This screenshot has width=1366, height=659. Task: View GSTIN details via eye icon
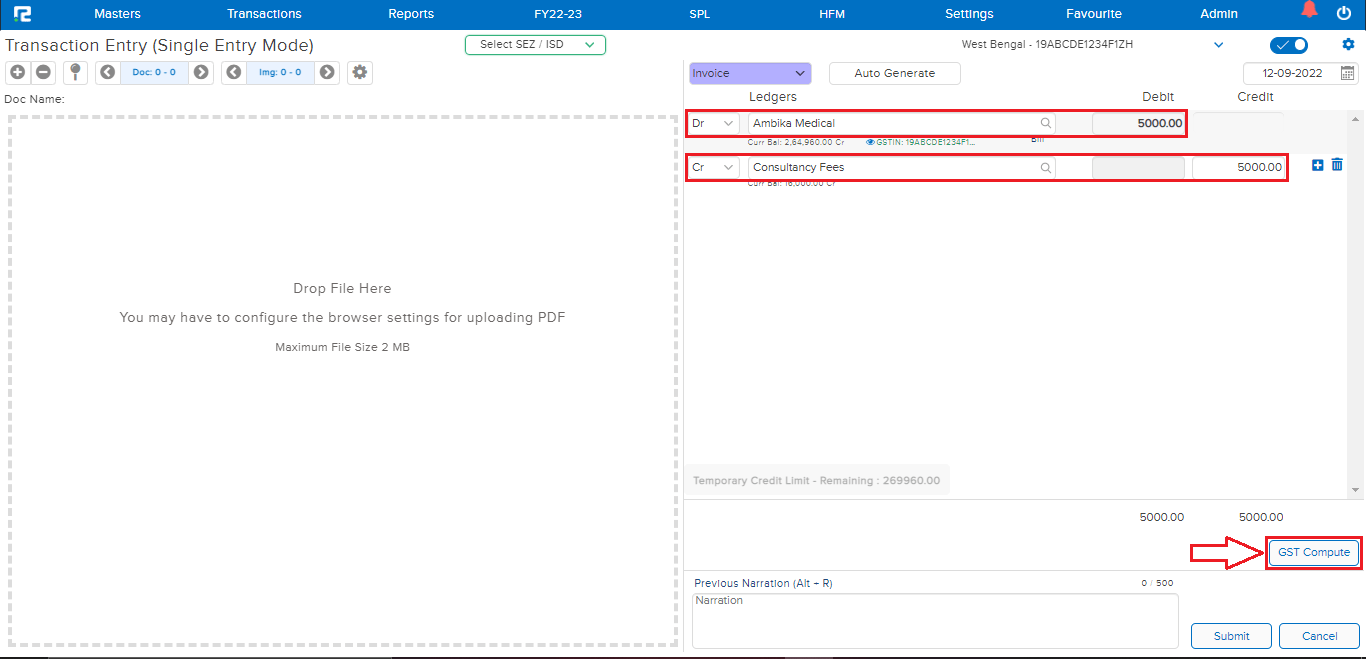tap(870, 142)
